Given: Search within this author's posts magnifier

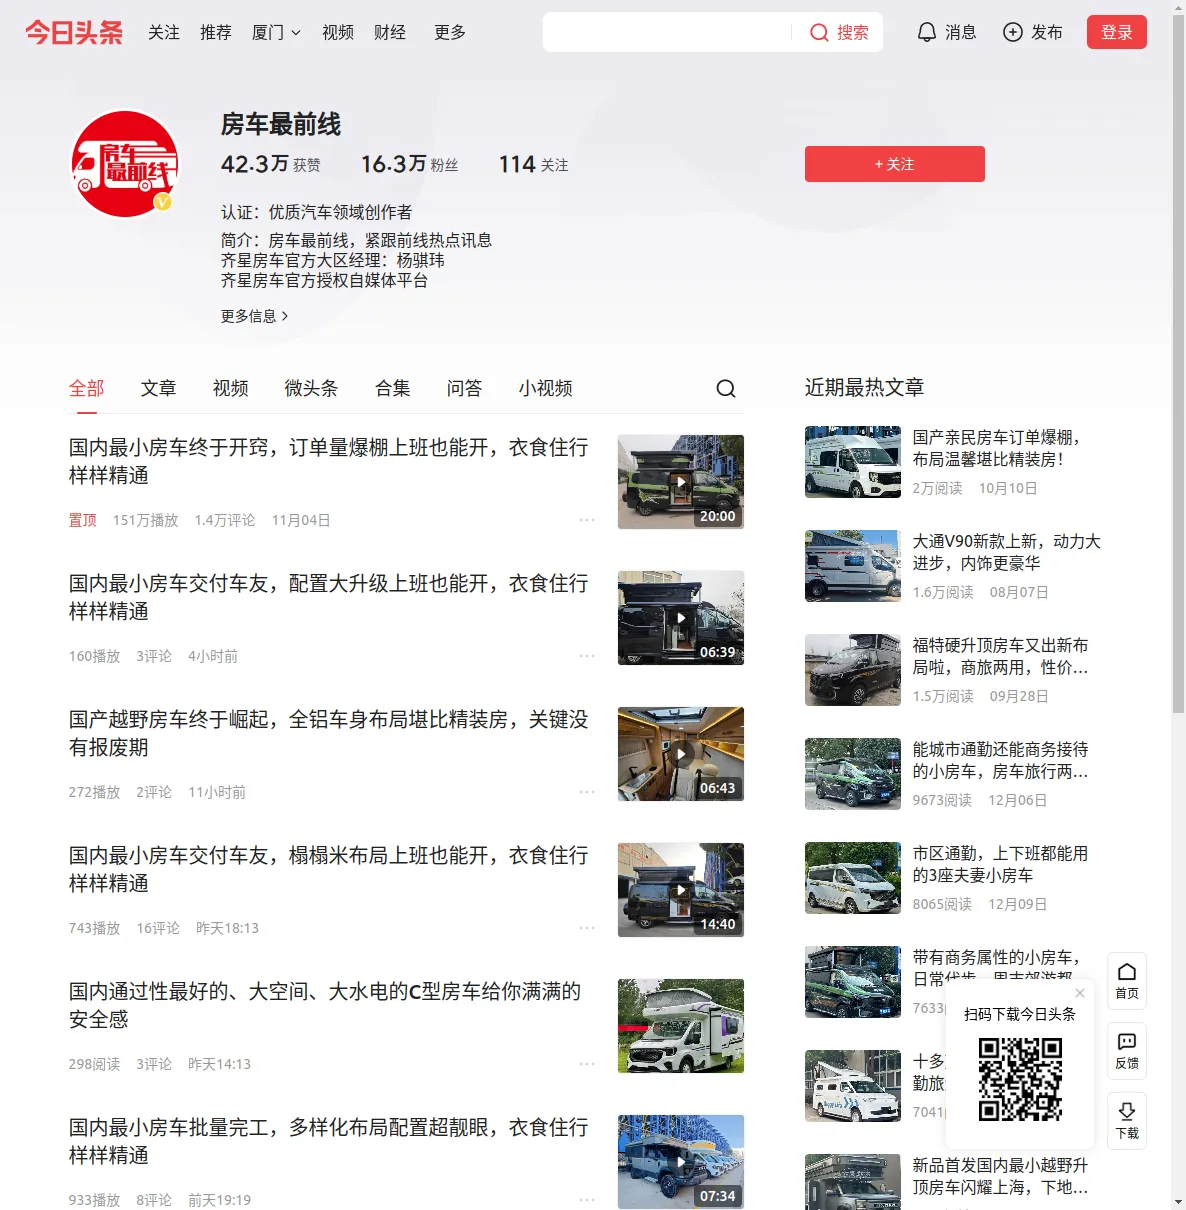Looking at the screenshot, I should point(726,389).
